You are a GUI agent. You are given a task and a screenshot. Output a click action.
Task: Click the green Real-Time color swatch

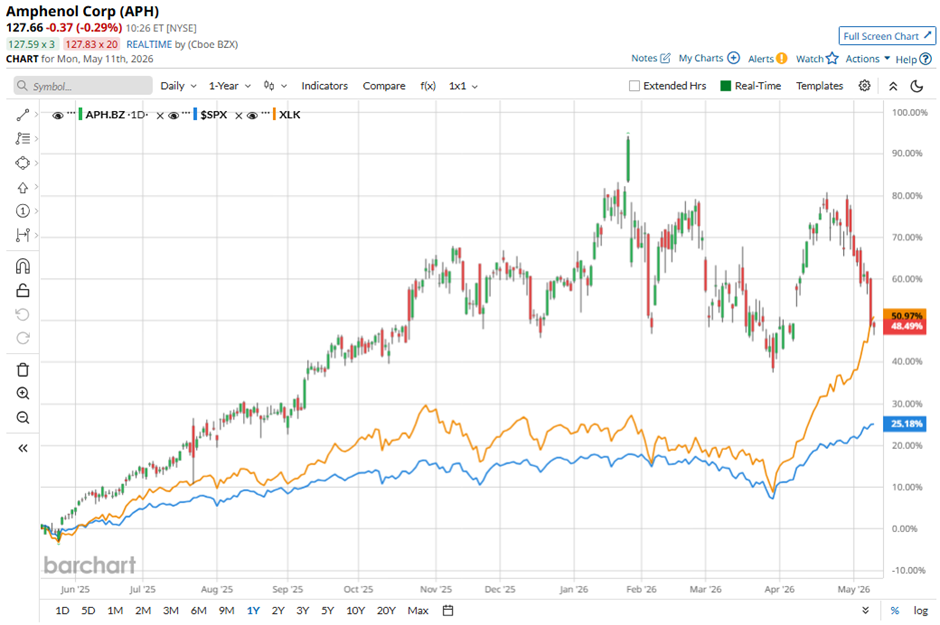(x=725, y=86)
